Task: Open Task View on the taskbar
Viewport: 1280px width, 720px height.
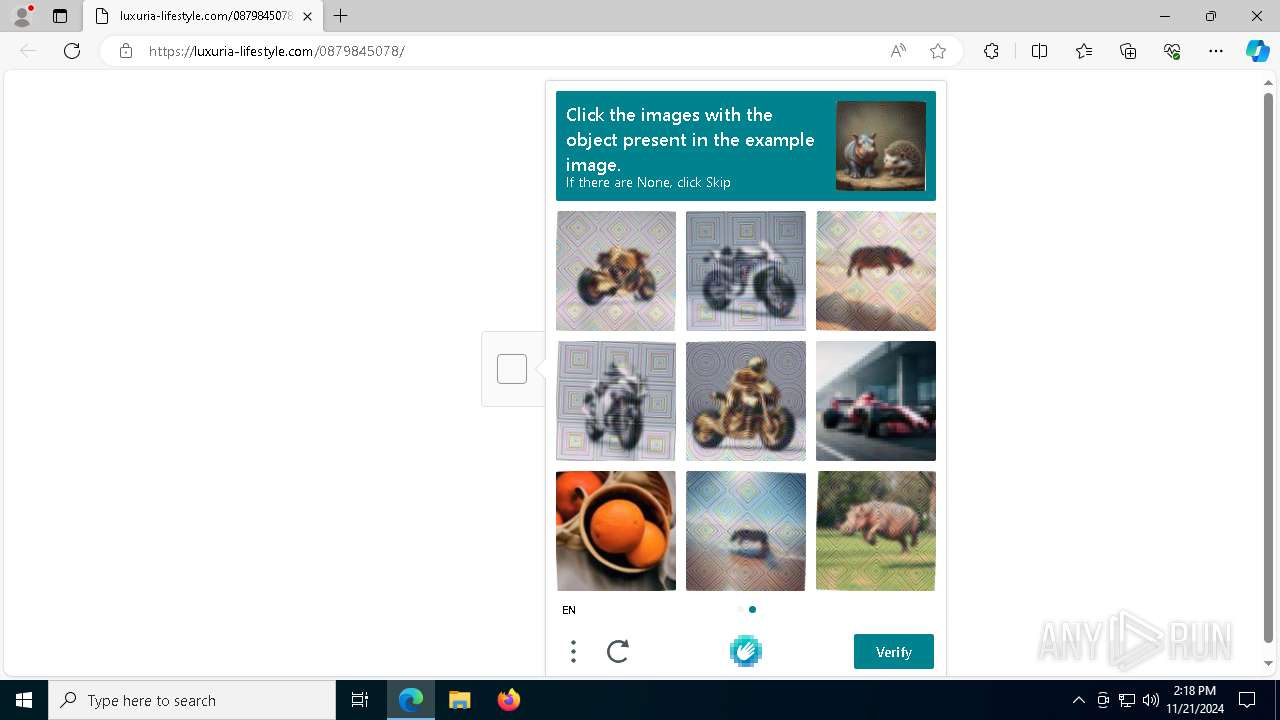Action: [x=360, y=700]
